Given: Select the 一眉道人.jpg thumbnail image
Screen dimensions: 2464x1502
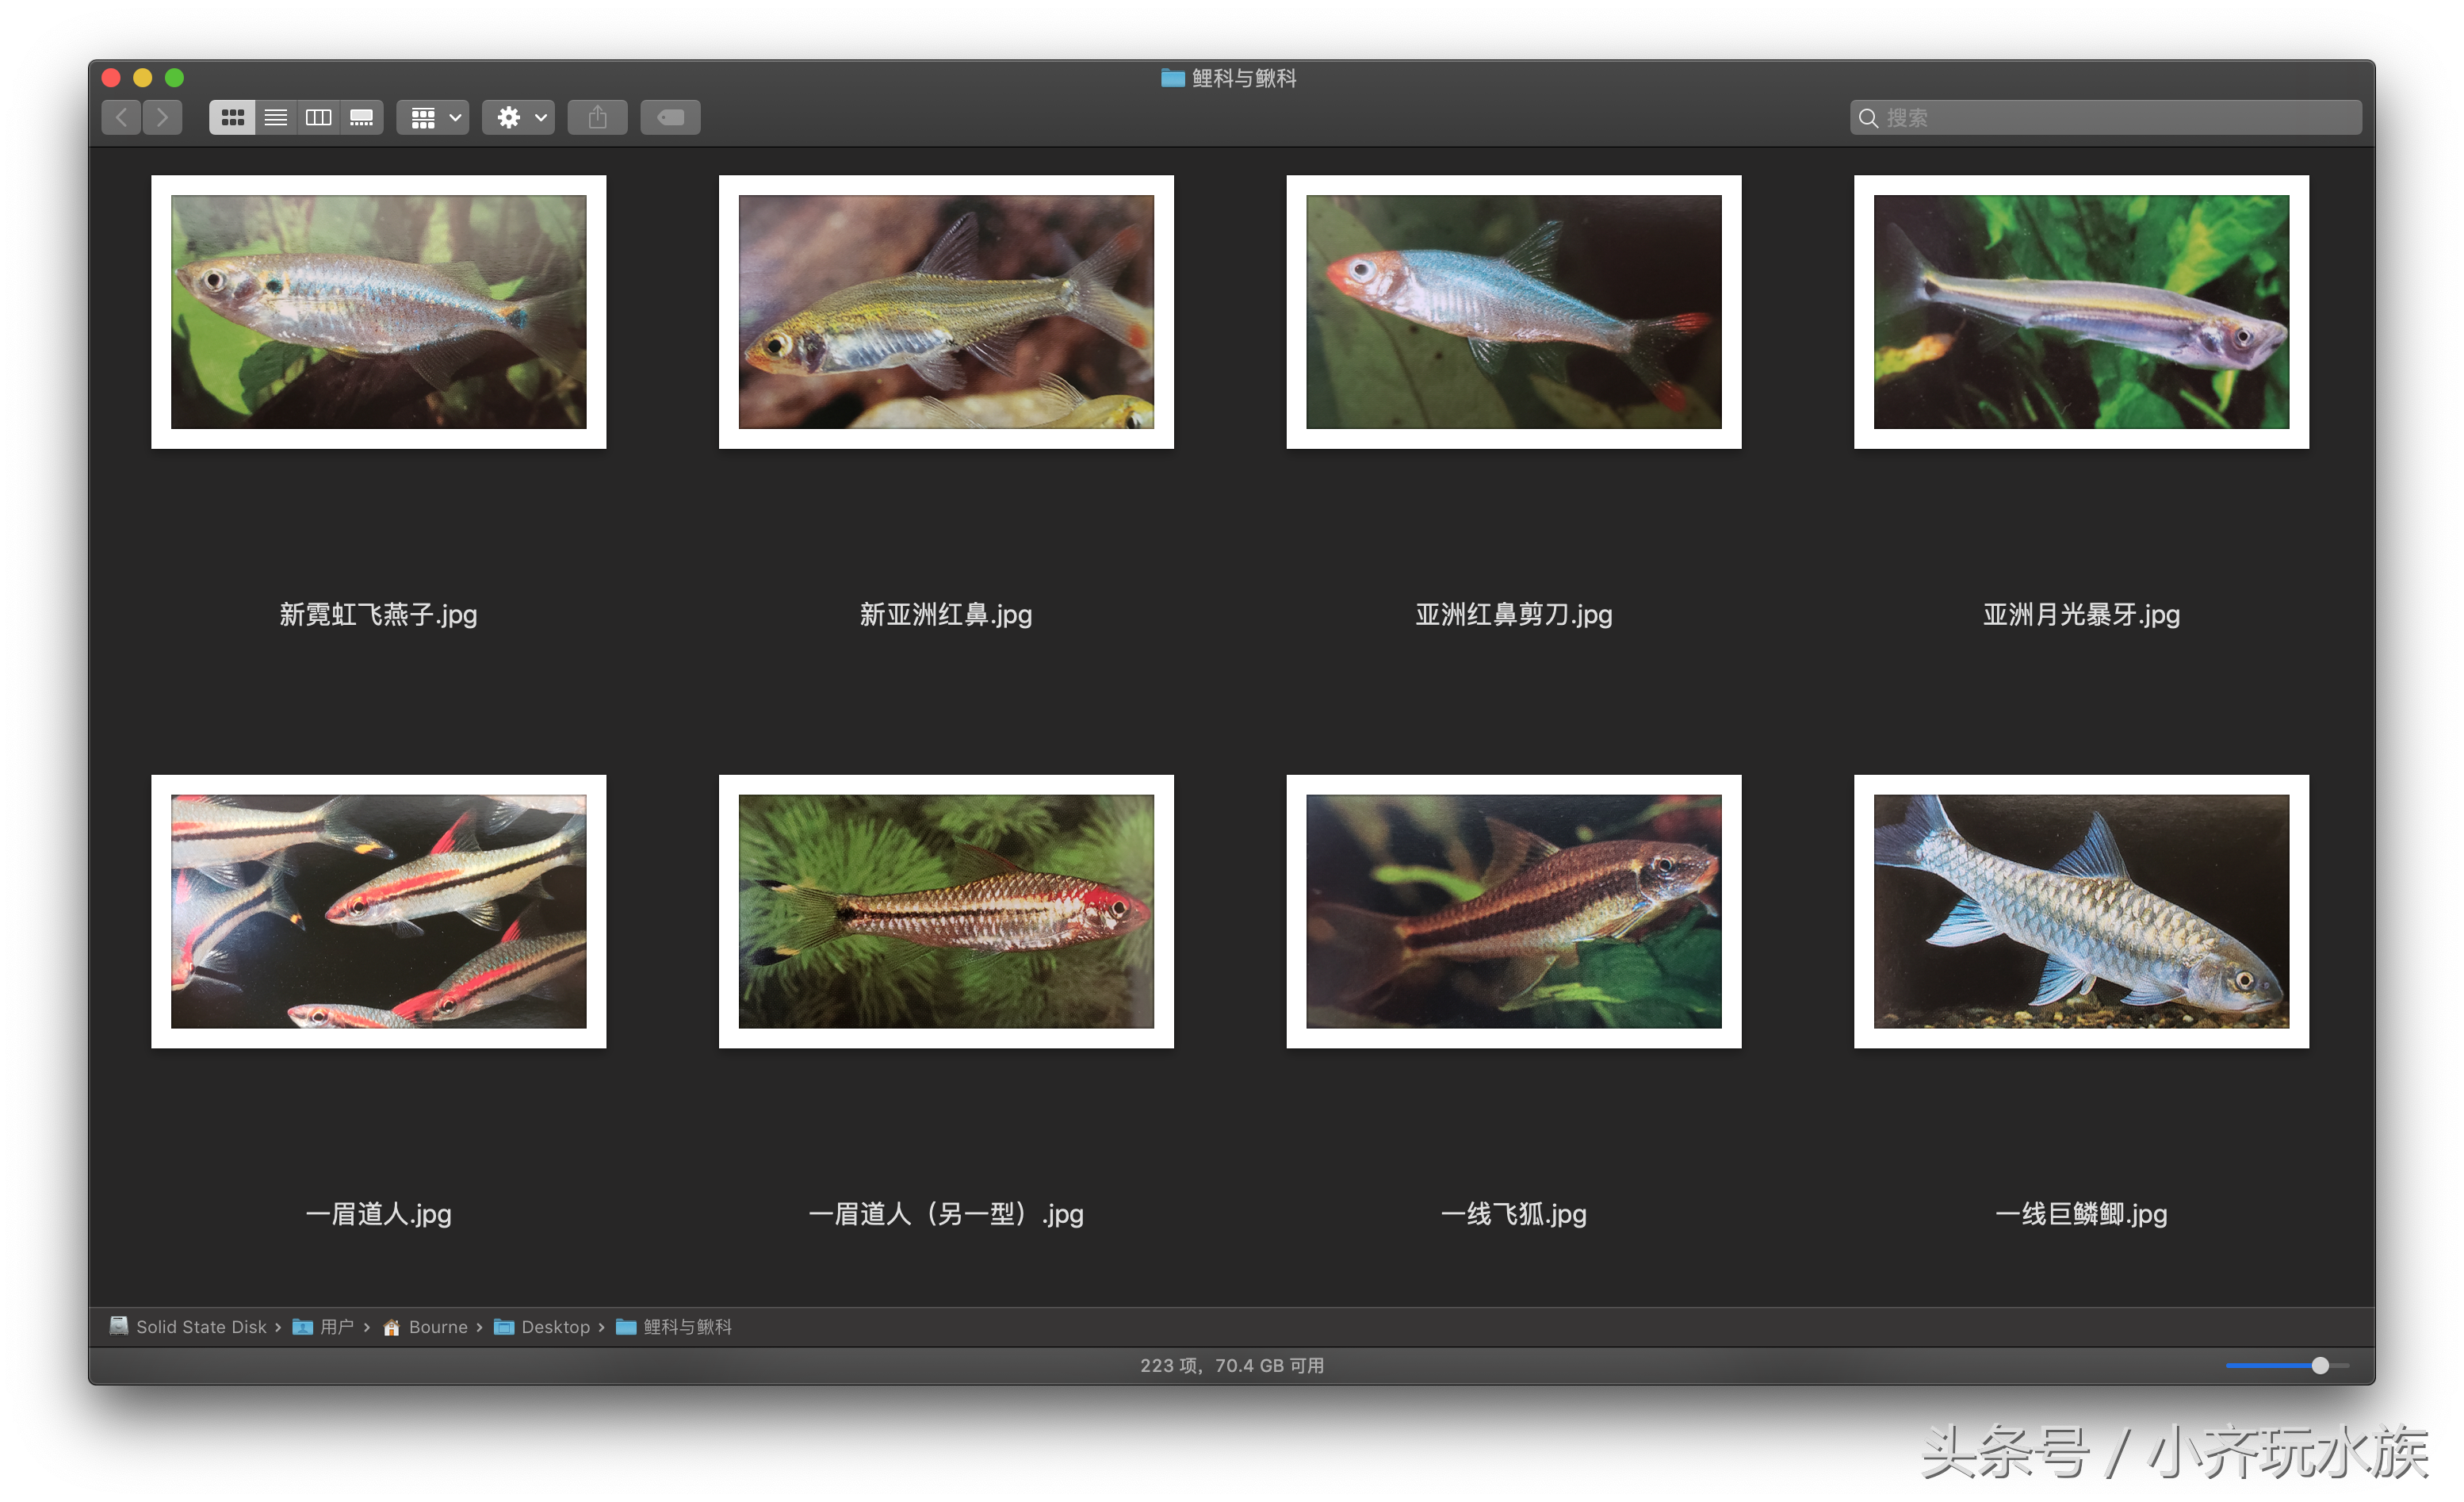Looking at the screenshot, I should (x=379, y=912).
